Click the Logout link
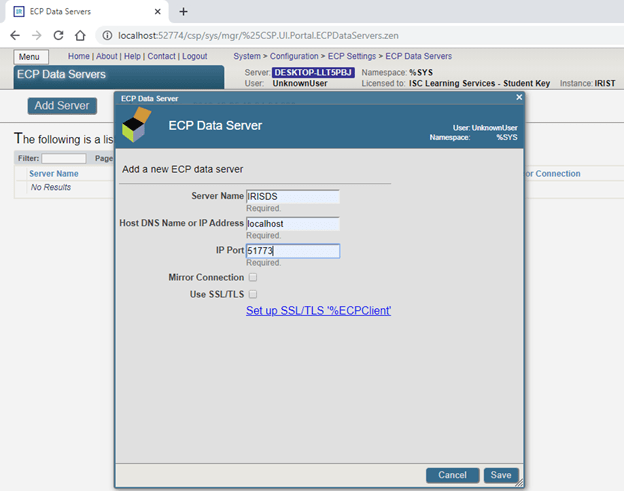This screenshot has width=624, height=491. coord(195,56)
